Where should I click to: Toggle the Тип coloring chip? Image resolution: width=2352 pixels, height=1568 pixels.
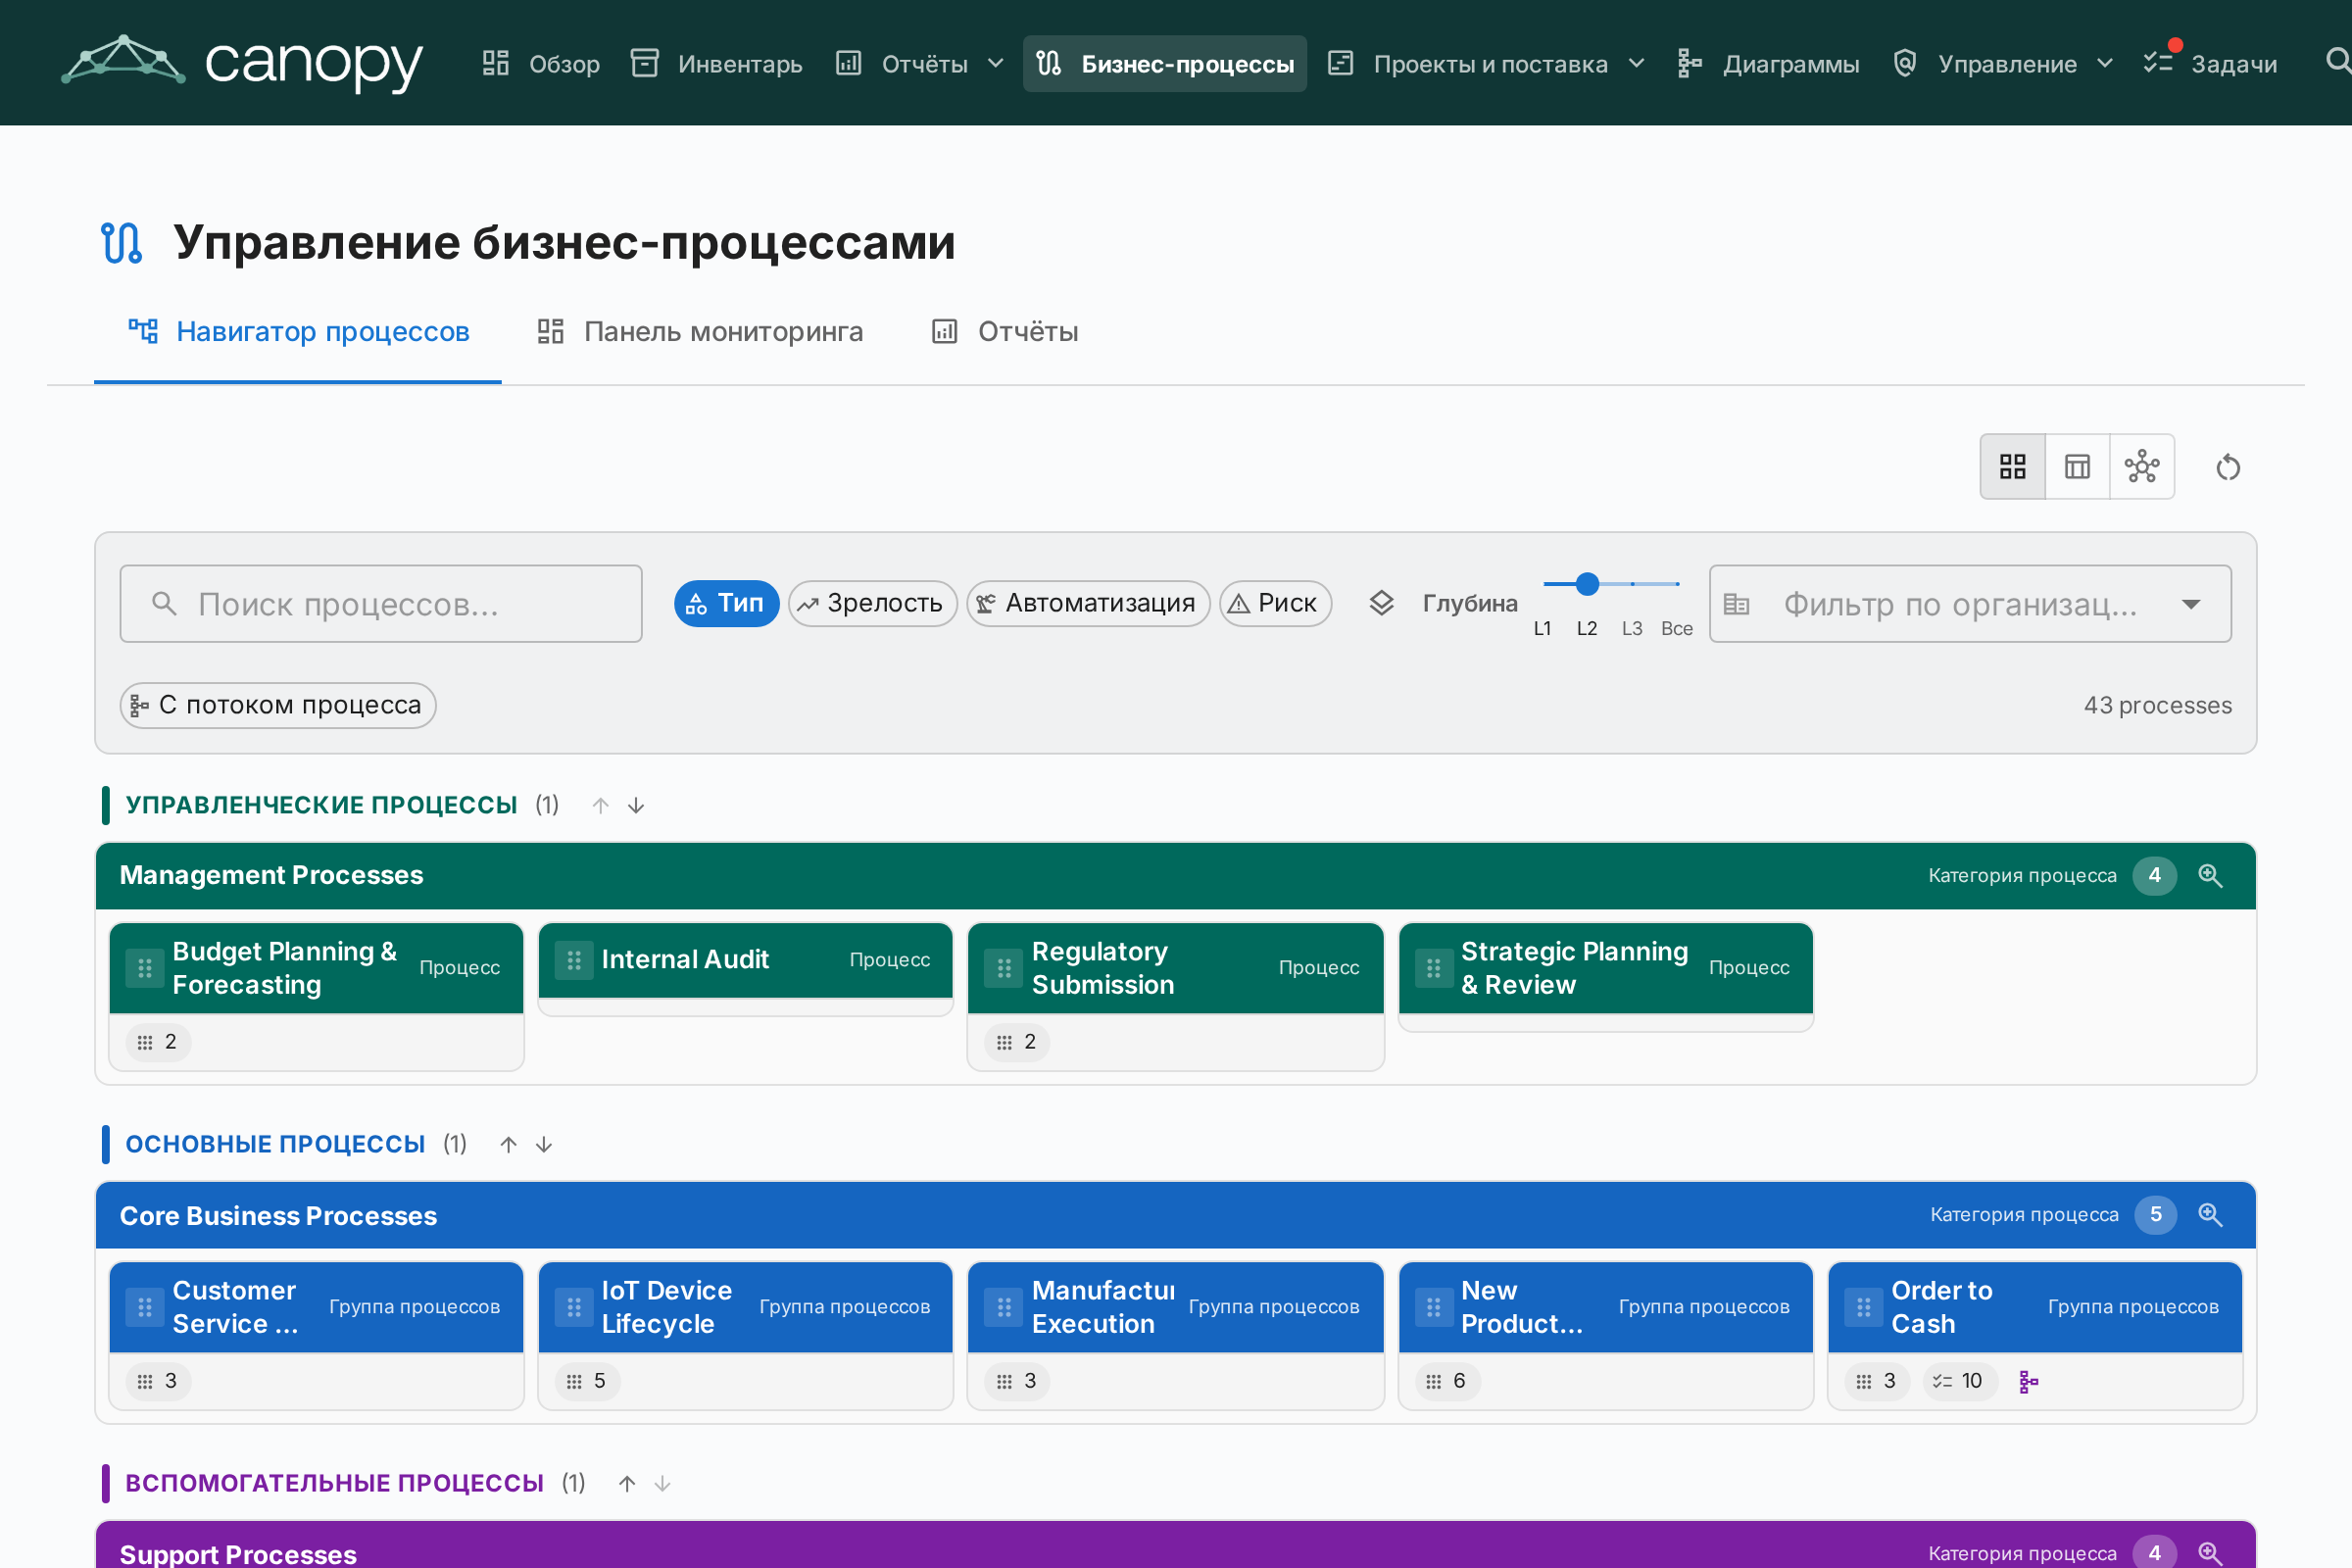point(726,603)
